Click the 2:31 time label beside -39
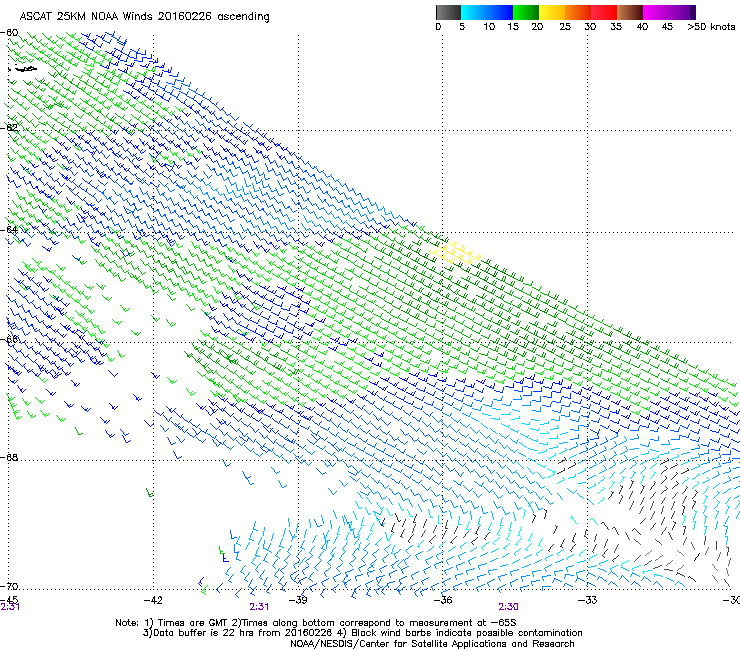This screenshot has width=740, height=650. tap(259, 607)
